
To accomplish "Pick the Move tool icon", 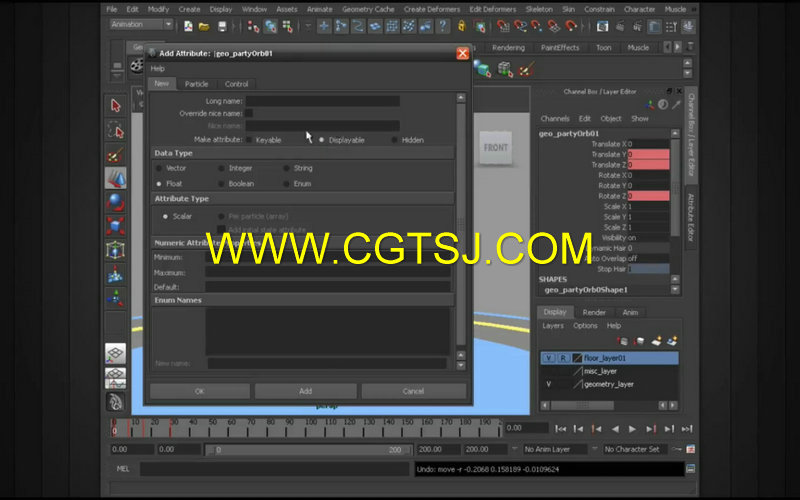I will [116, 178].
